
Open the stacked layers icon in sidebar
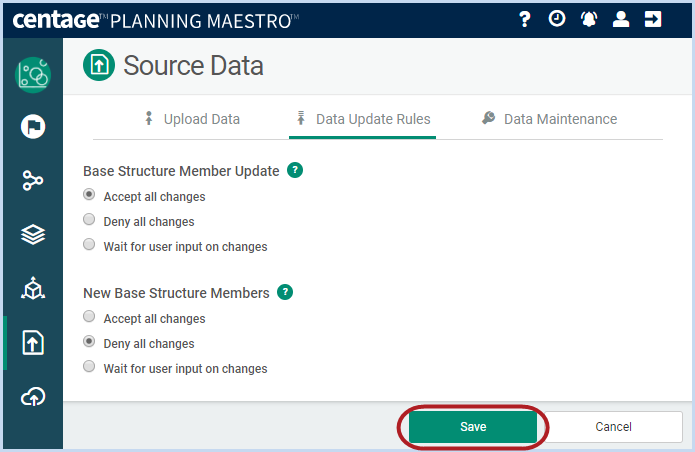pos(33,234)
